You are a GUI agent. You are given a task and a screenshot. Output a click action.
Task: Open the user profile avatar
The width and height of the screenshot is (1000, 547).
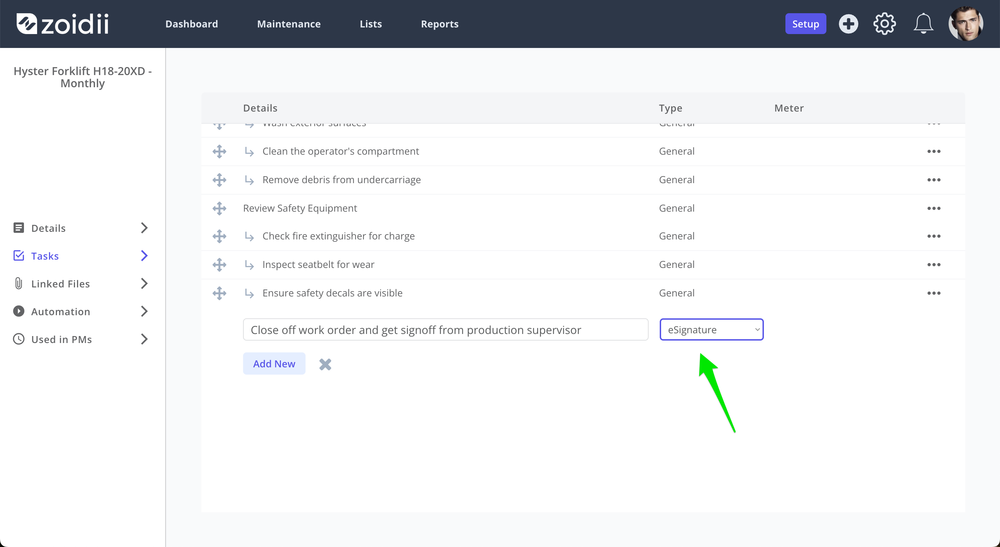pos(966,24)
